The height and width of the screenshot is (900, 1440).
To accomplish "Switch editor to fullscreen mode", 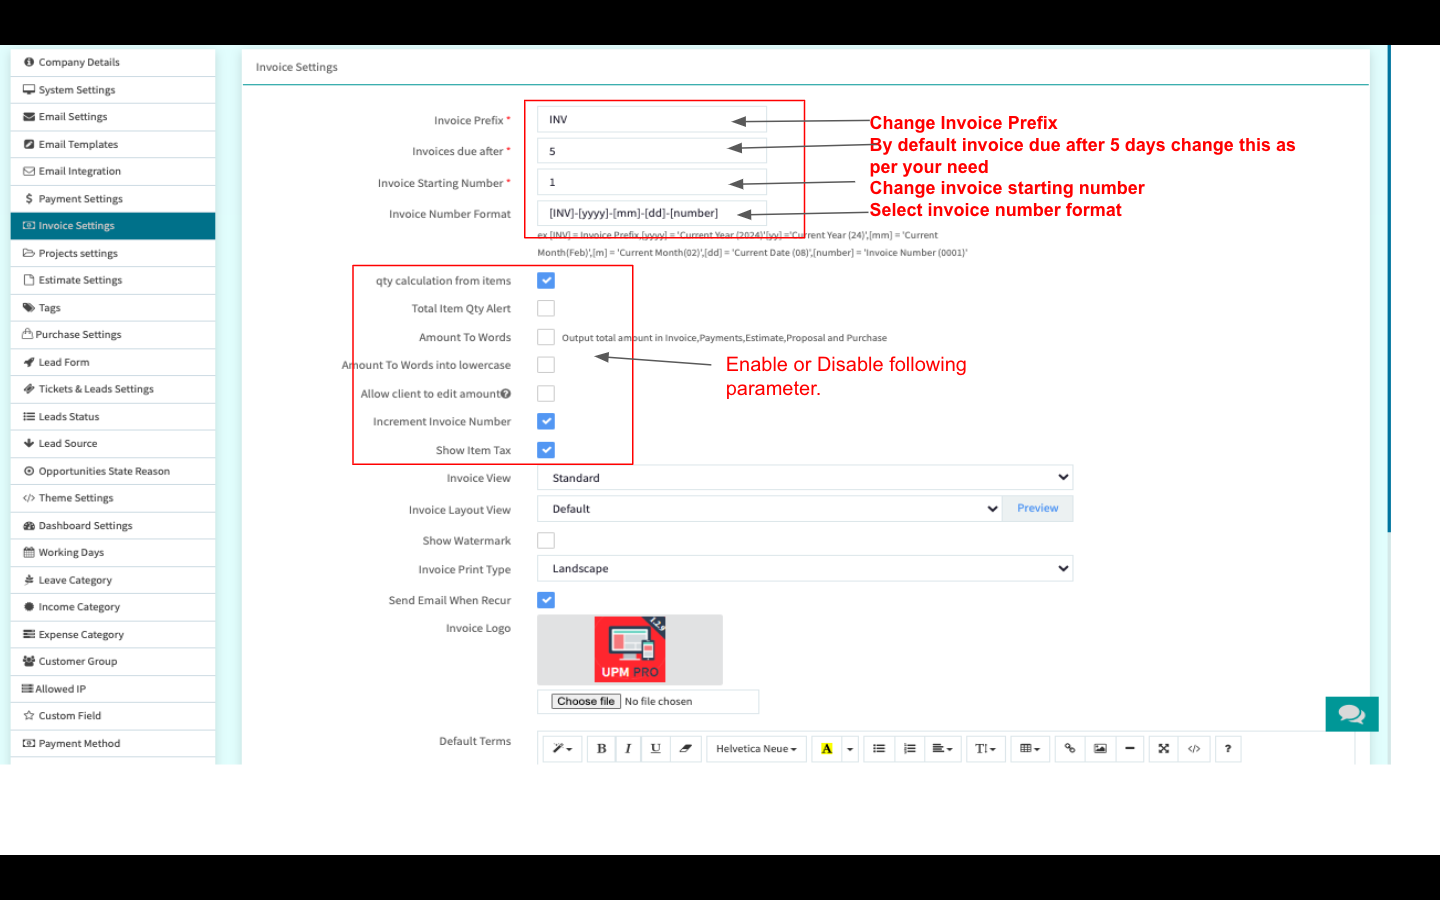I will tap(1163, 748).
